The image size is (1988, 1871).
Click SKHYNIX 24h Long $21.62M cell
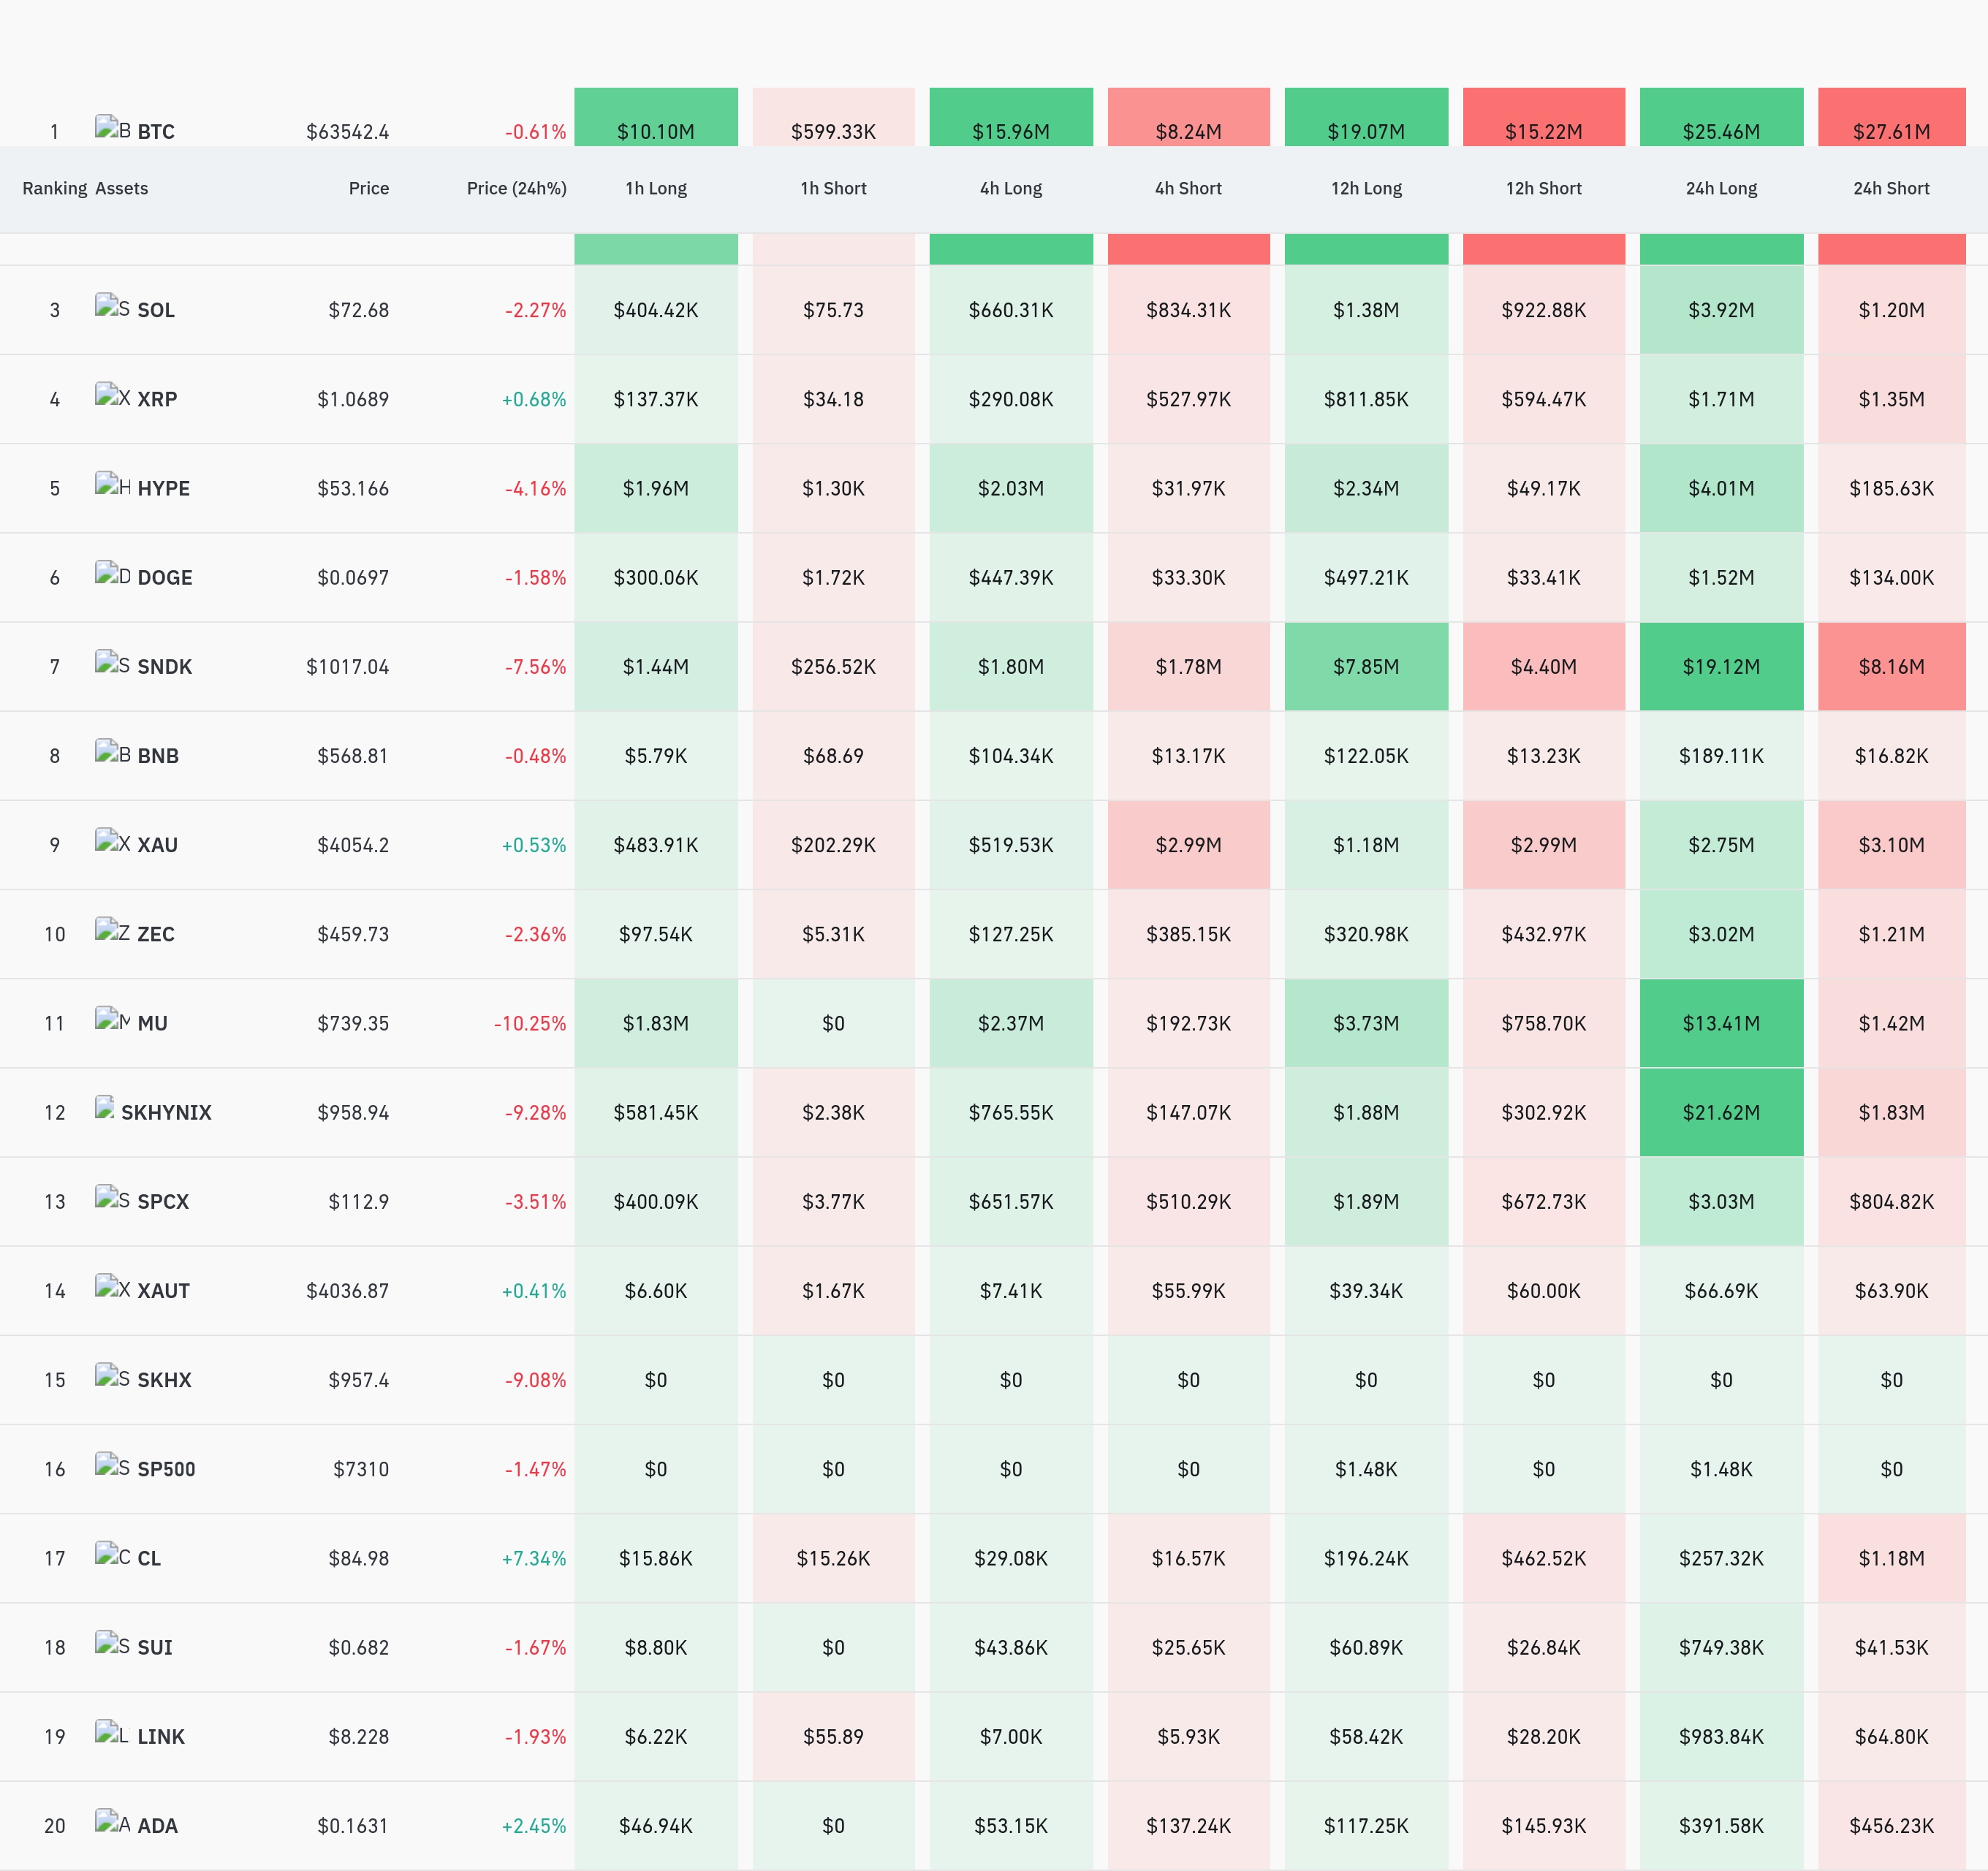coord(1721,1113)
